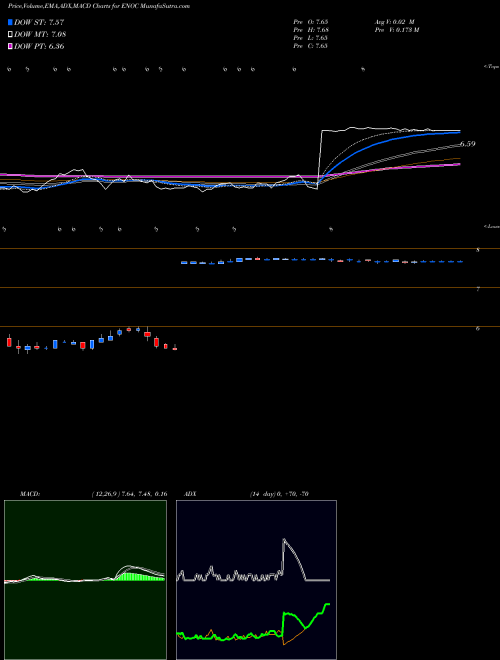
Task: Click the '<Tops' marker label
Action: click(492, 67)
